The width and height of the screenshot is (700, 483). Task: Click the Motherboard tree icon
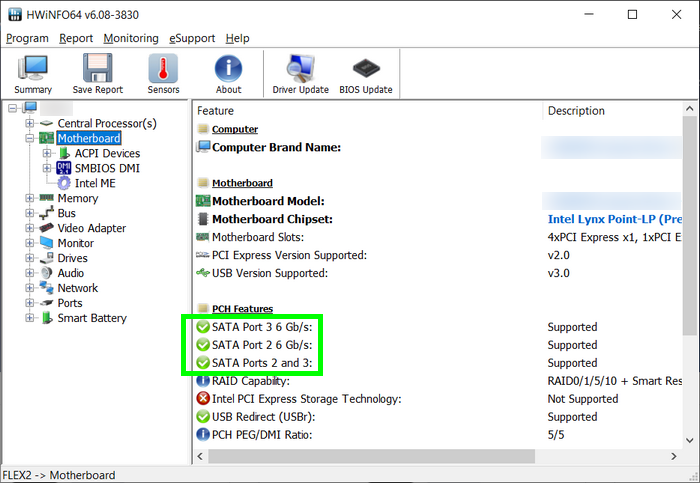tap(46, 138)
